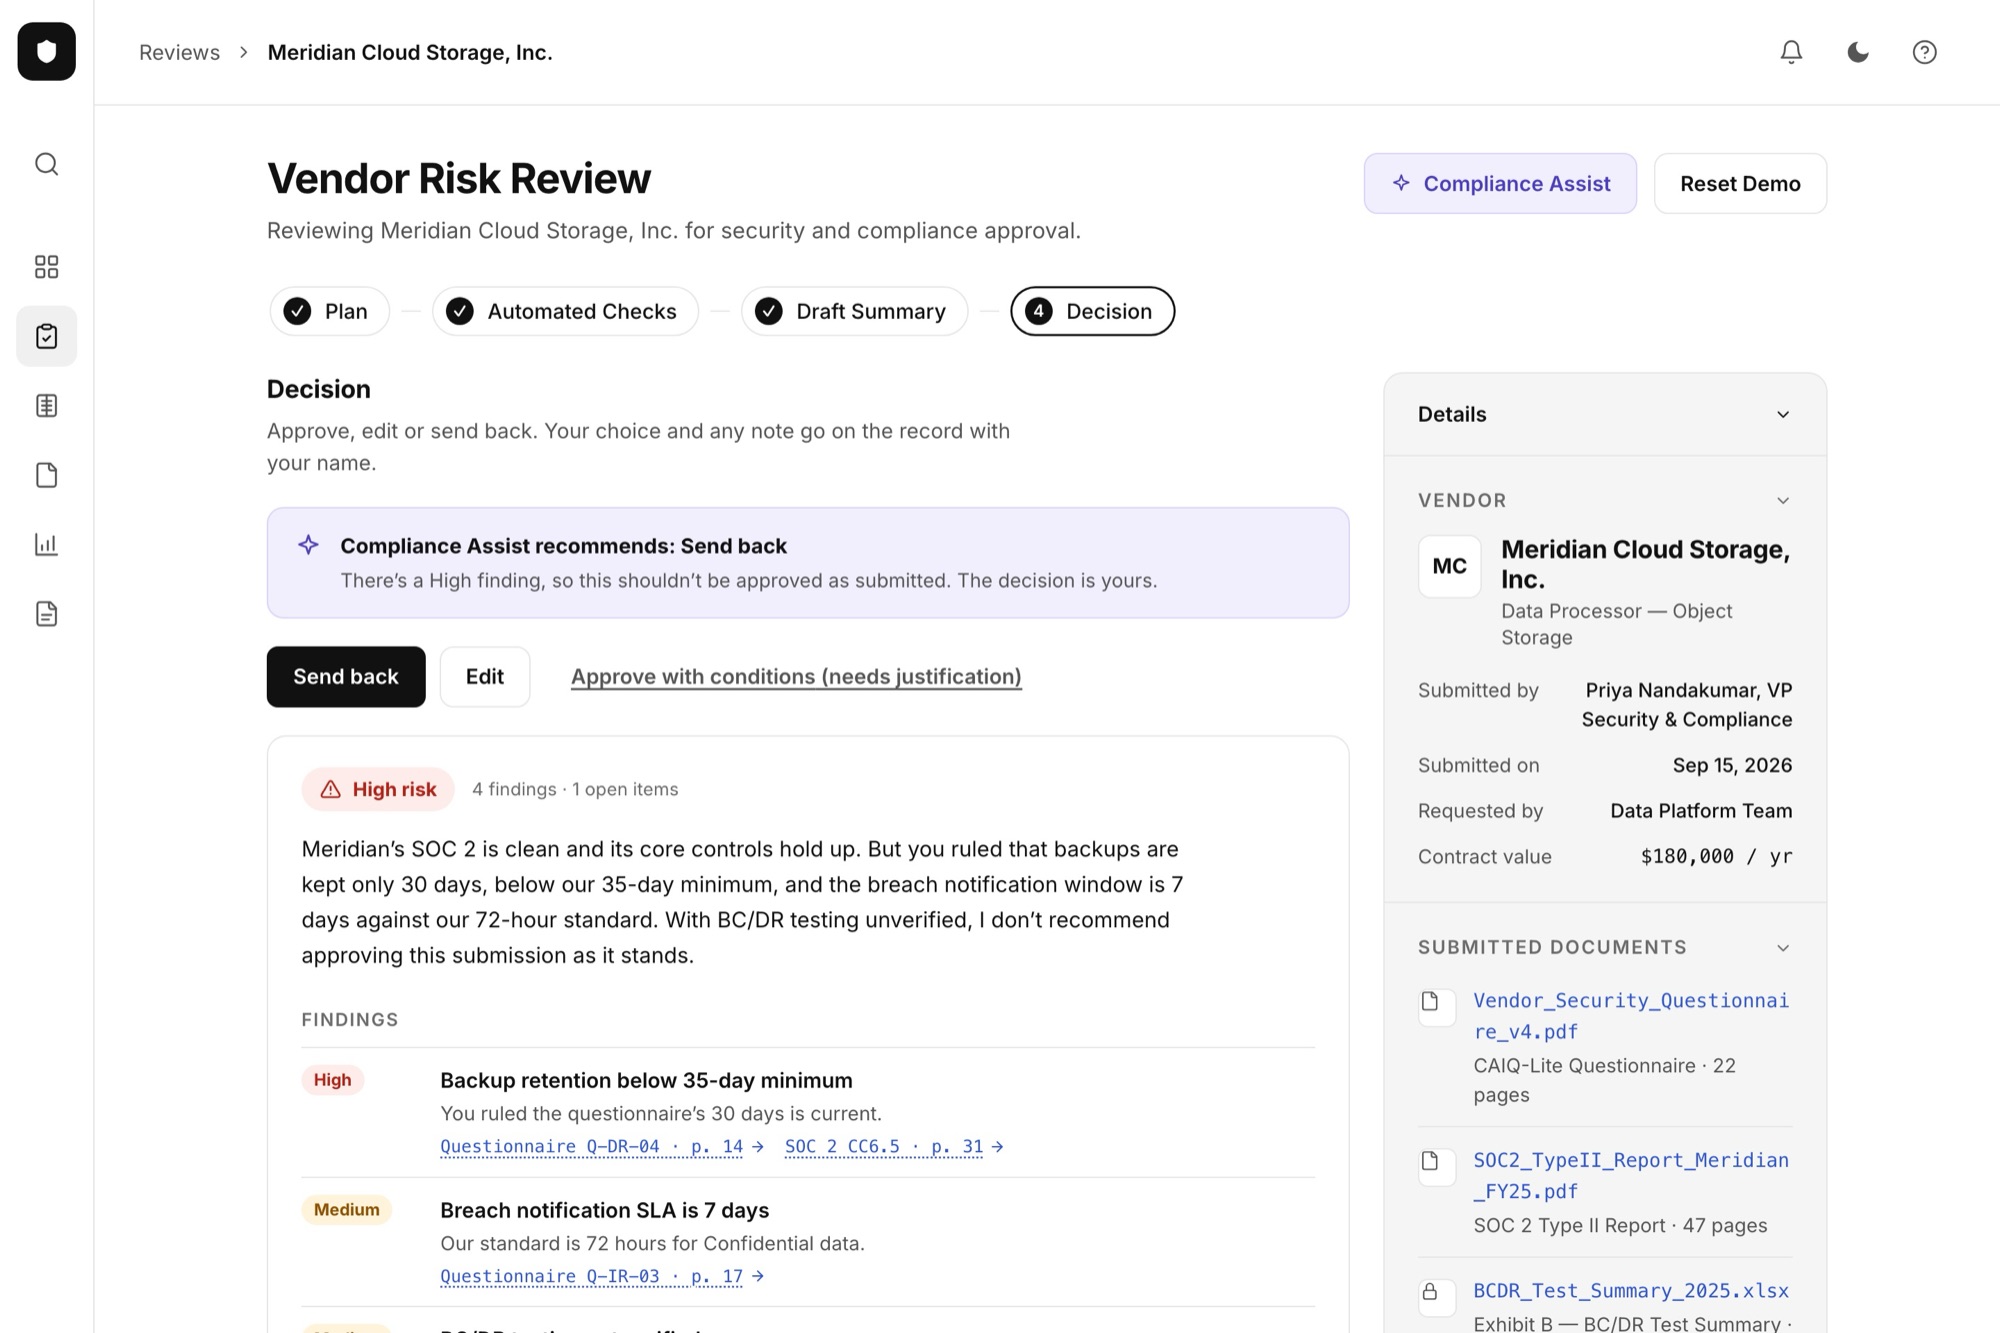Open notifications bell

[x=1791, y=52]
